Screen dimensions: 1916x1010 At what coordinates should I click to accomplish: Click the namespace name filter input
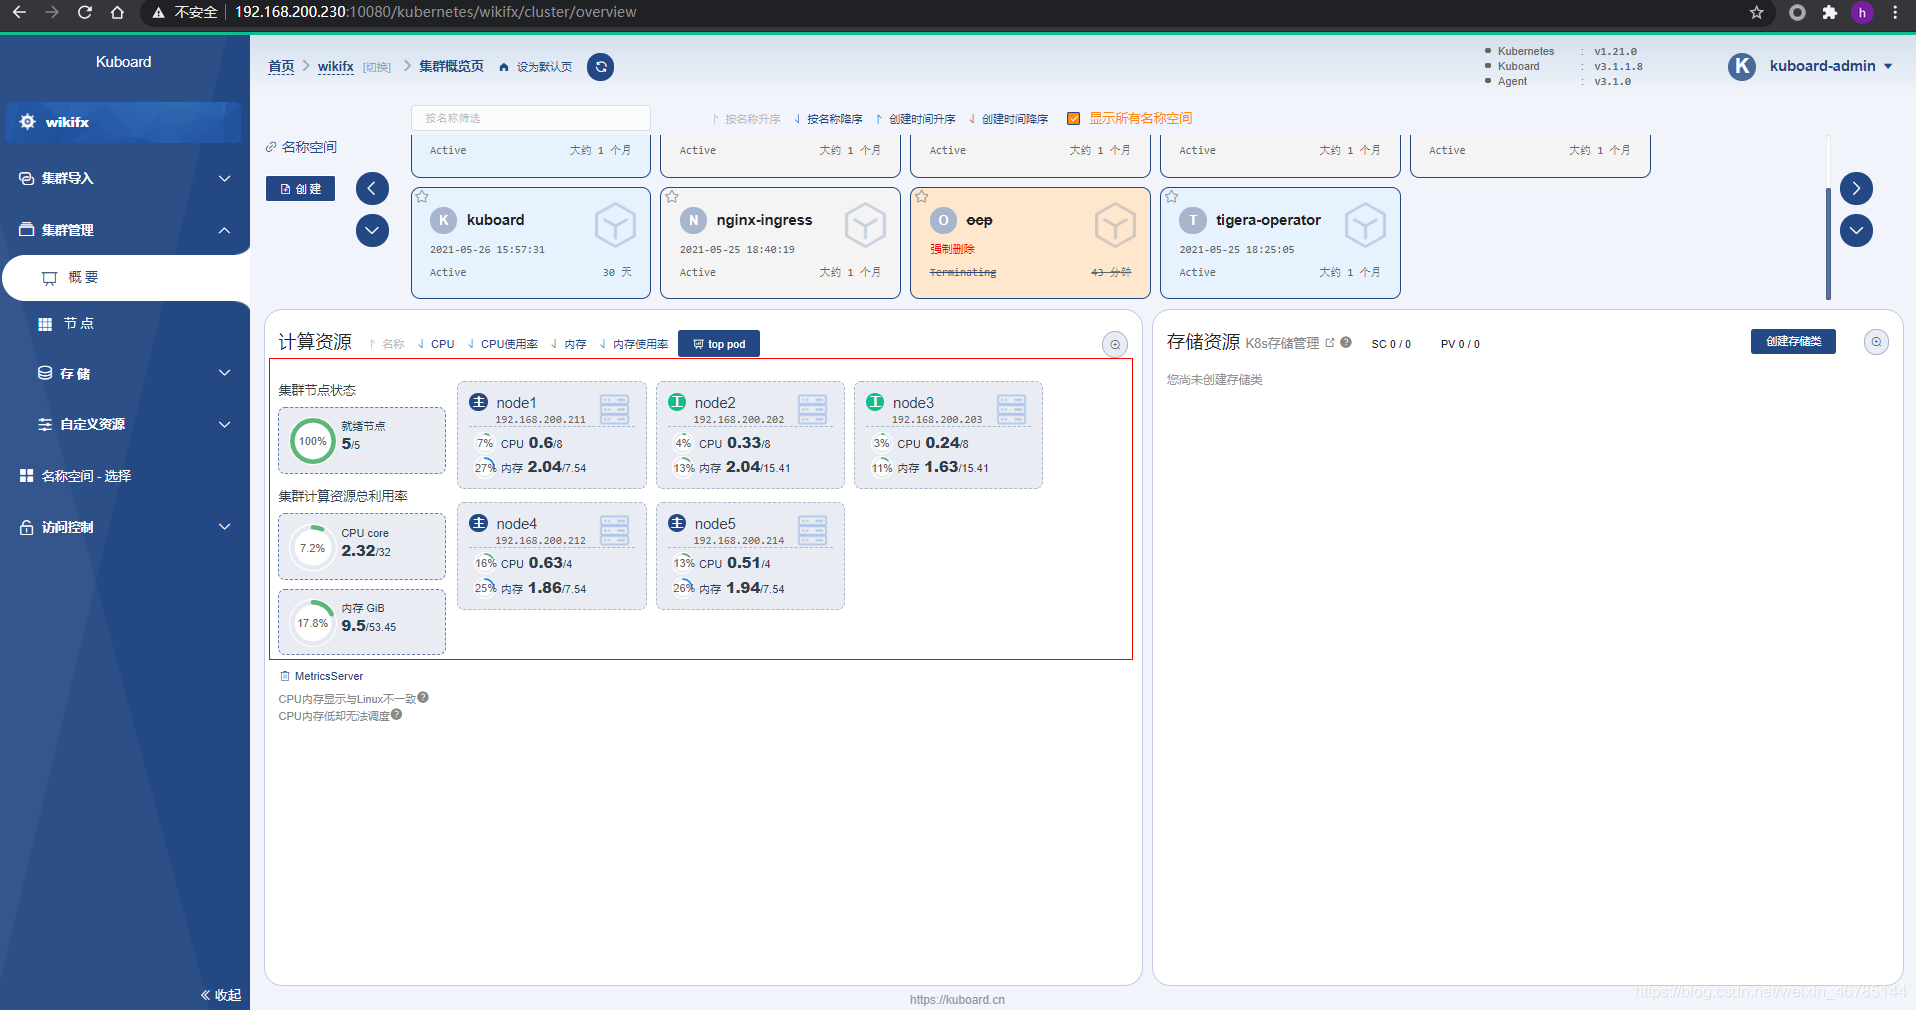pyautogui.click(x=530, y=117)
